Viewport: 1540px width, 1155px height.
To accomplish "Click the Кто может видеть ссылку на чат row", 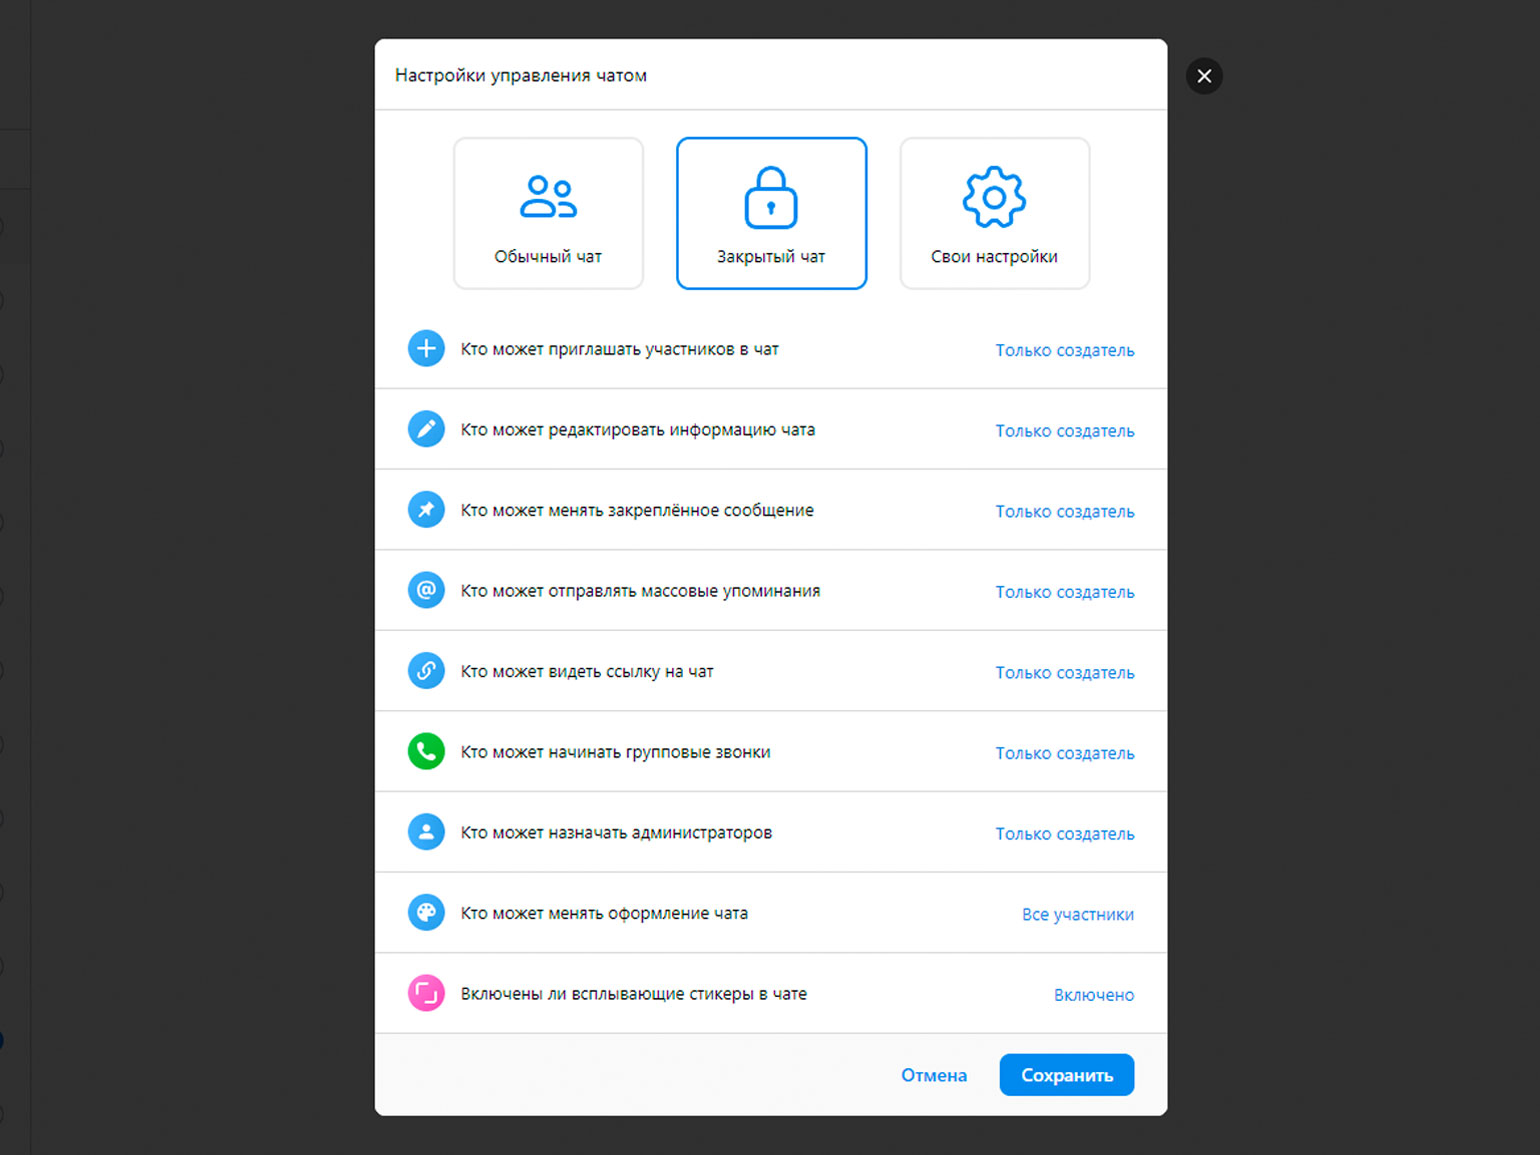I will [771, 671].
